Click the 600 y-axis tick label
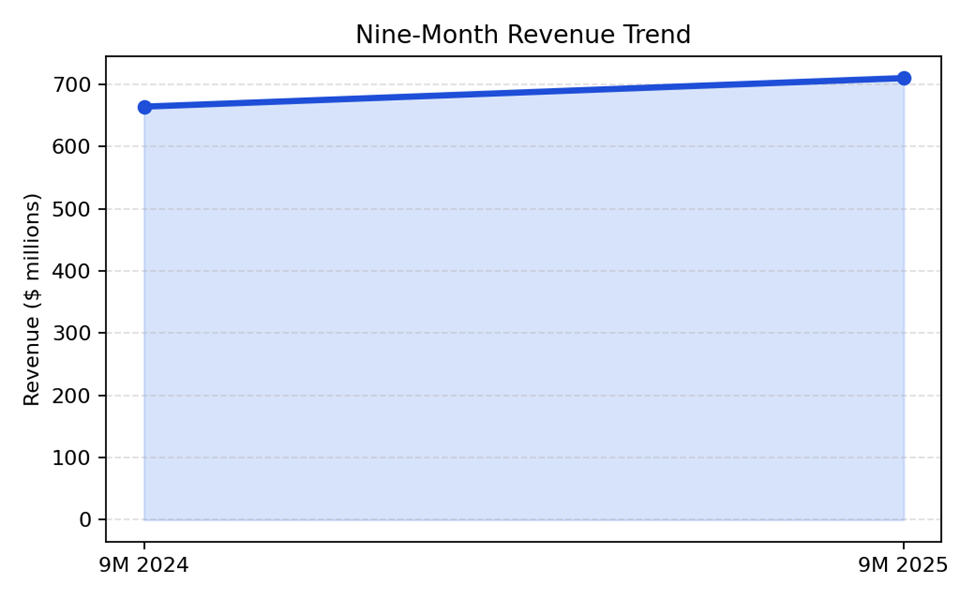 pos(72,147)
